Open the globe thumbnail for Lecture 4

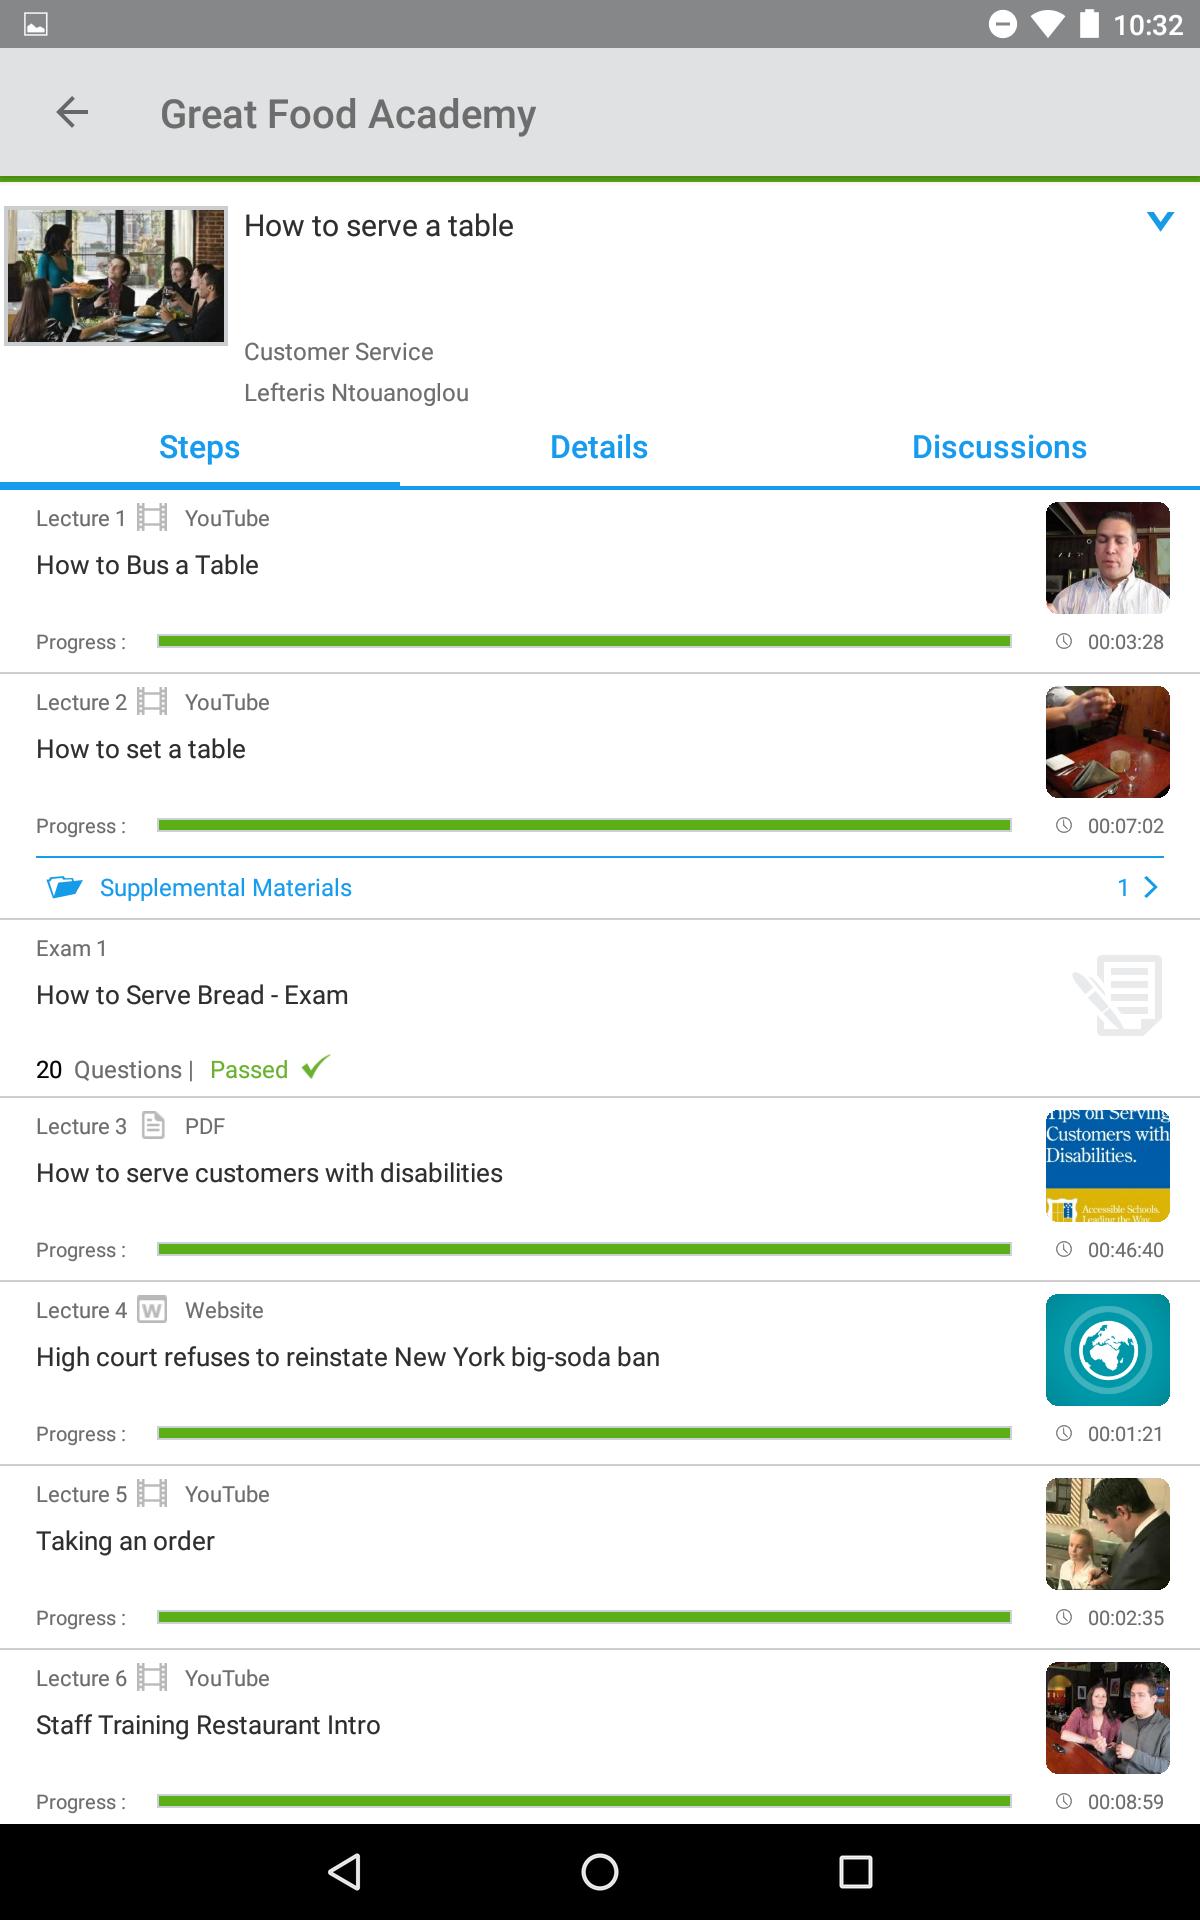tap(1108, 1350)
